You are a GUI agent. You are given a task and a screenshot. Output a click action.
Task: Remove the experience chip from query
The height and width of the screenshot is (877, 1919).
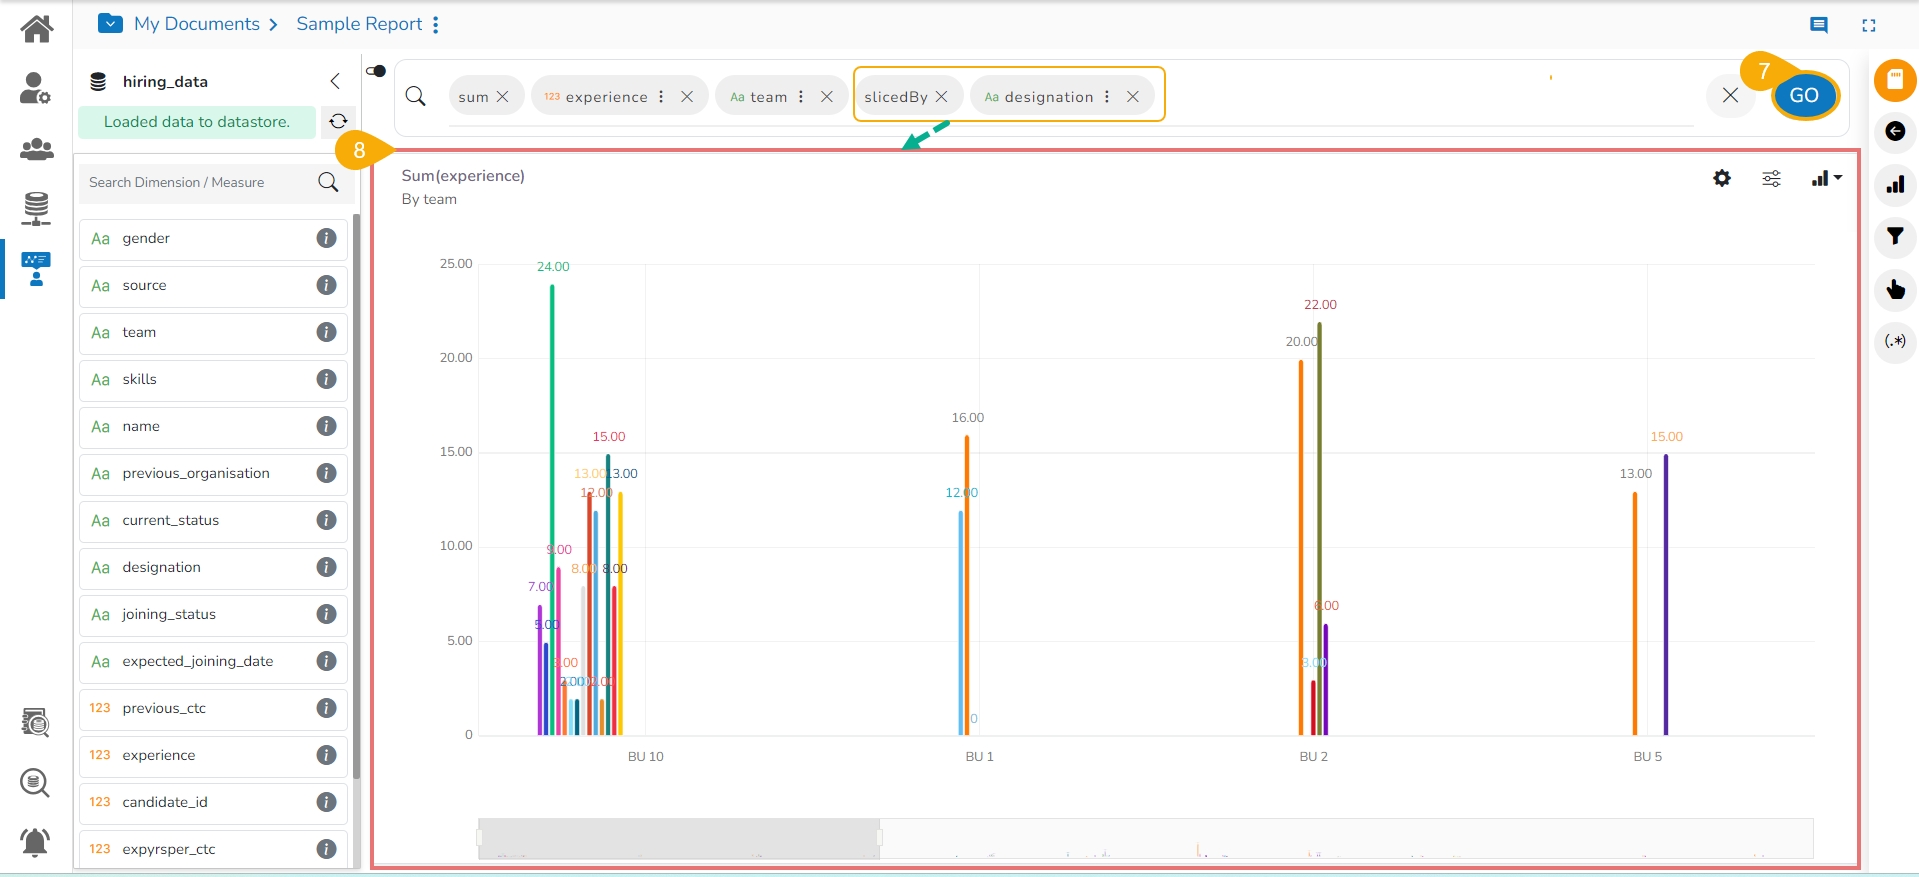click(x=687, y=97)
